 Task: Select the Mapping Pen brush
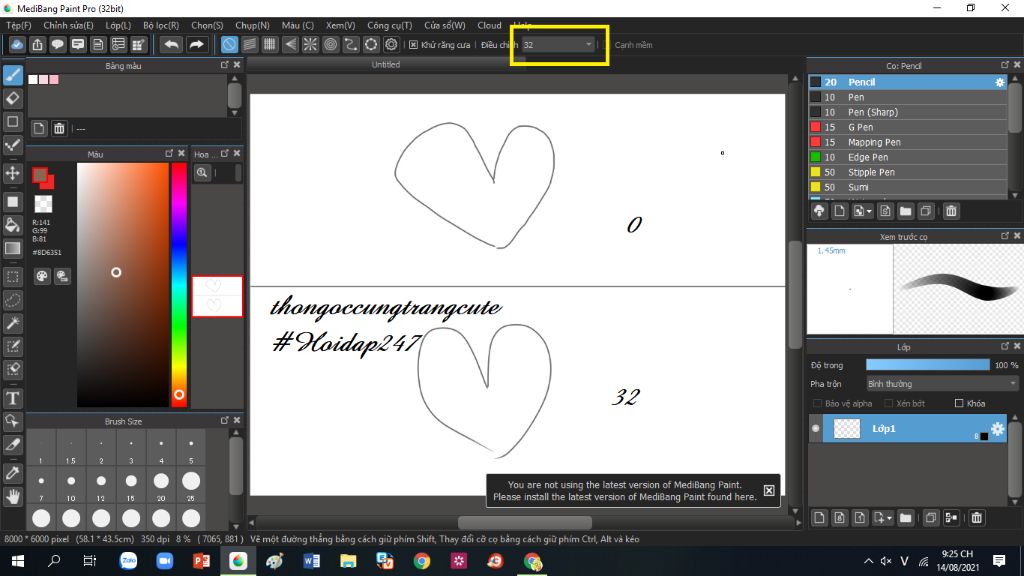pos(908,142)
